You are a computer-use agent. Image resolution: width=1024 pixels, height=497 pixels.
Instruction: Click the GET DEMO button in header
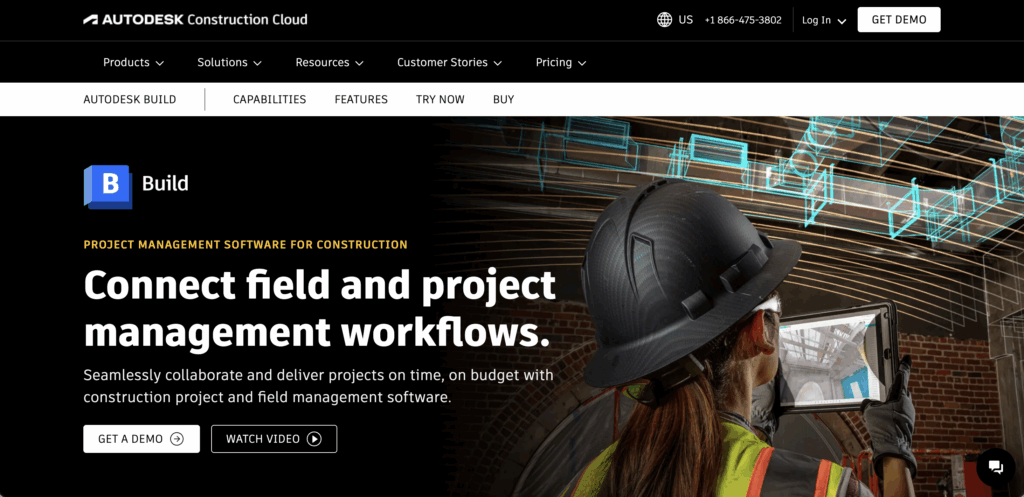coord(899,20)
